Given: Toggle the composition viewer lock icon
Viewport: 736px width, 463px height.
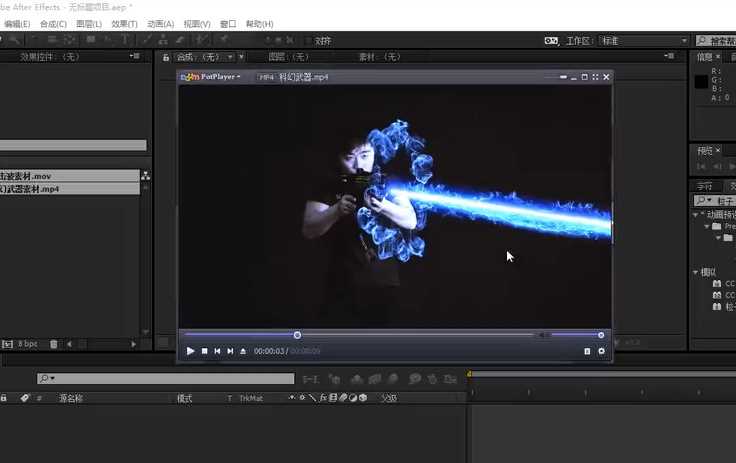Looking at the screenshot, I should (x=166, y=57).
